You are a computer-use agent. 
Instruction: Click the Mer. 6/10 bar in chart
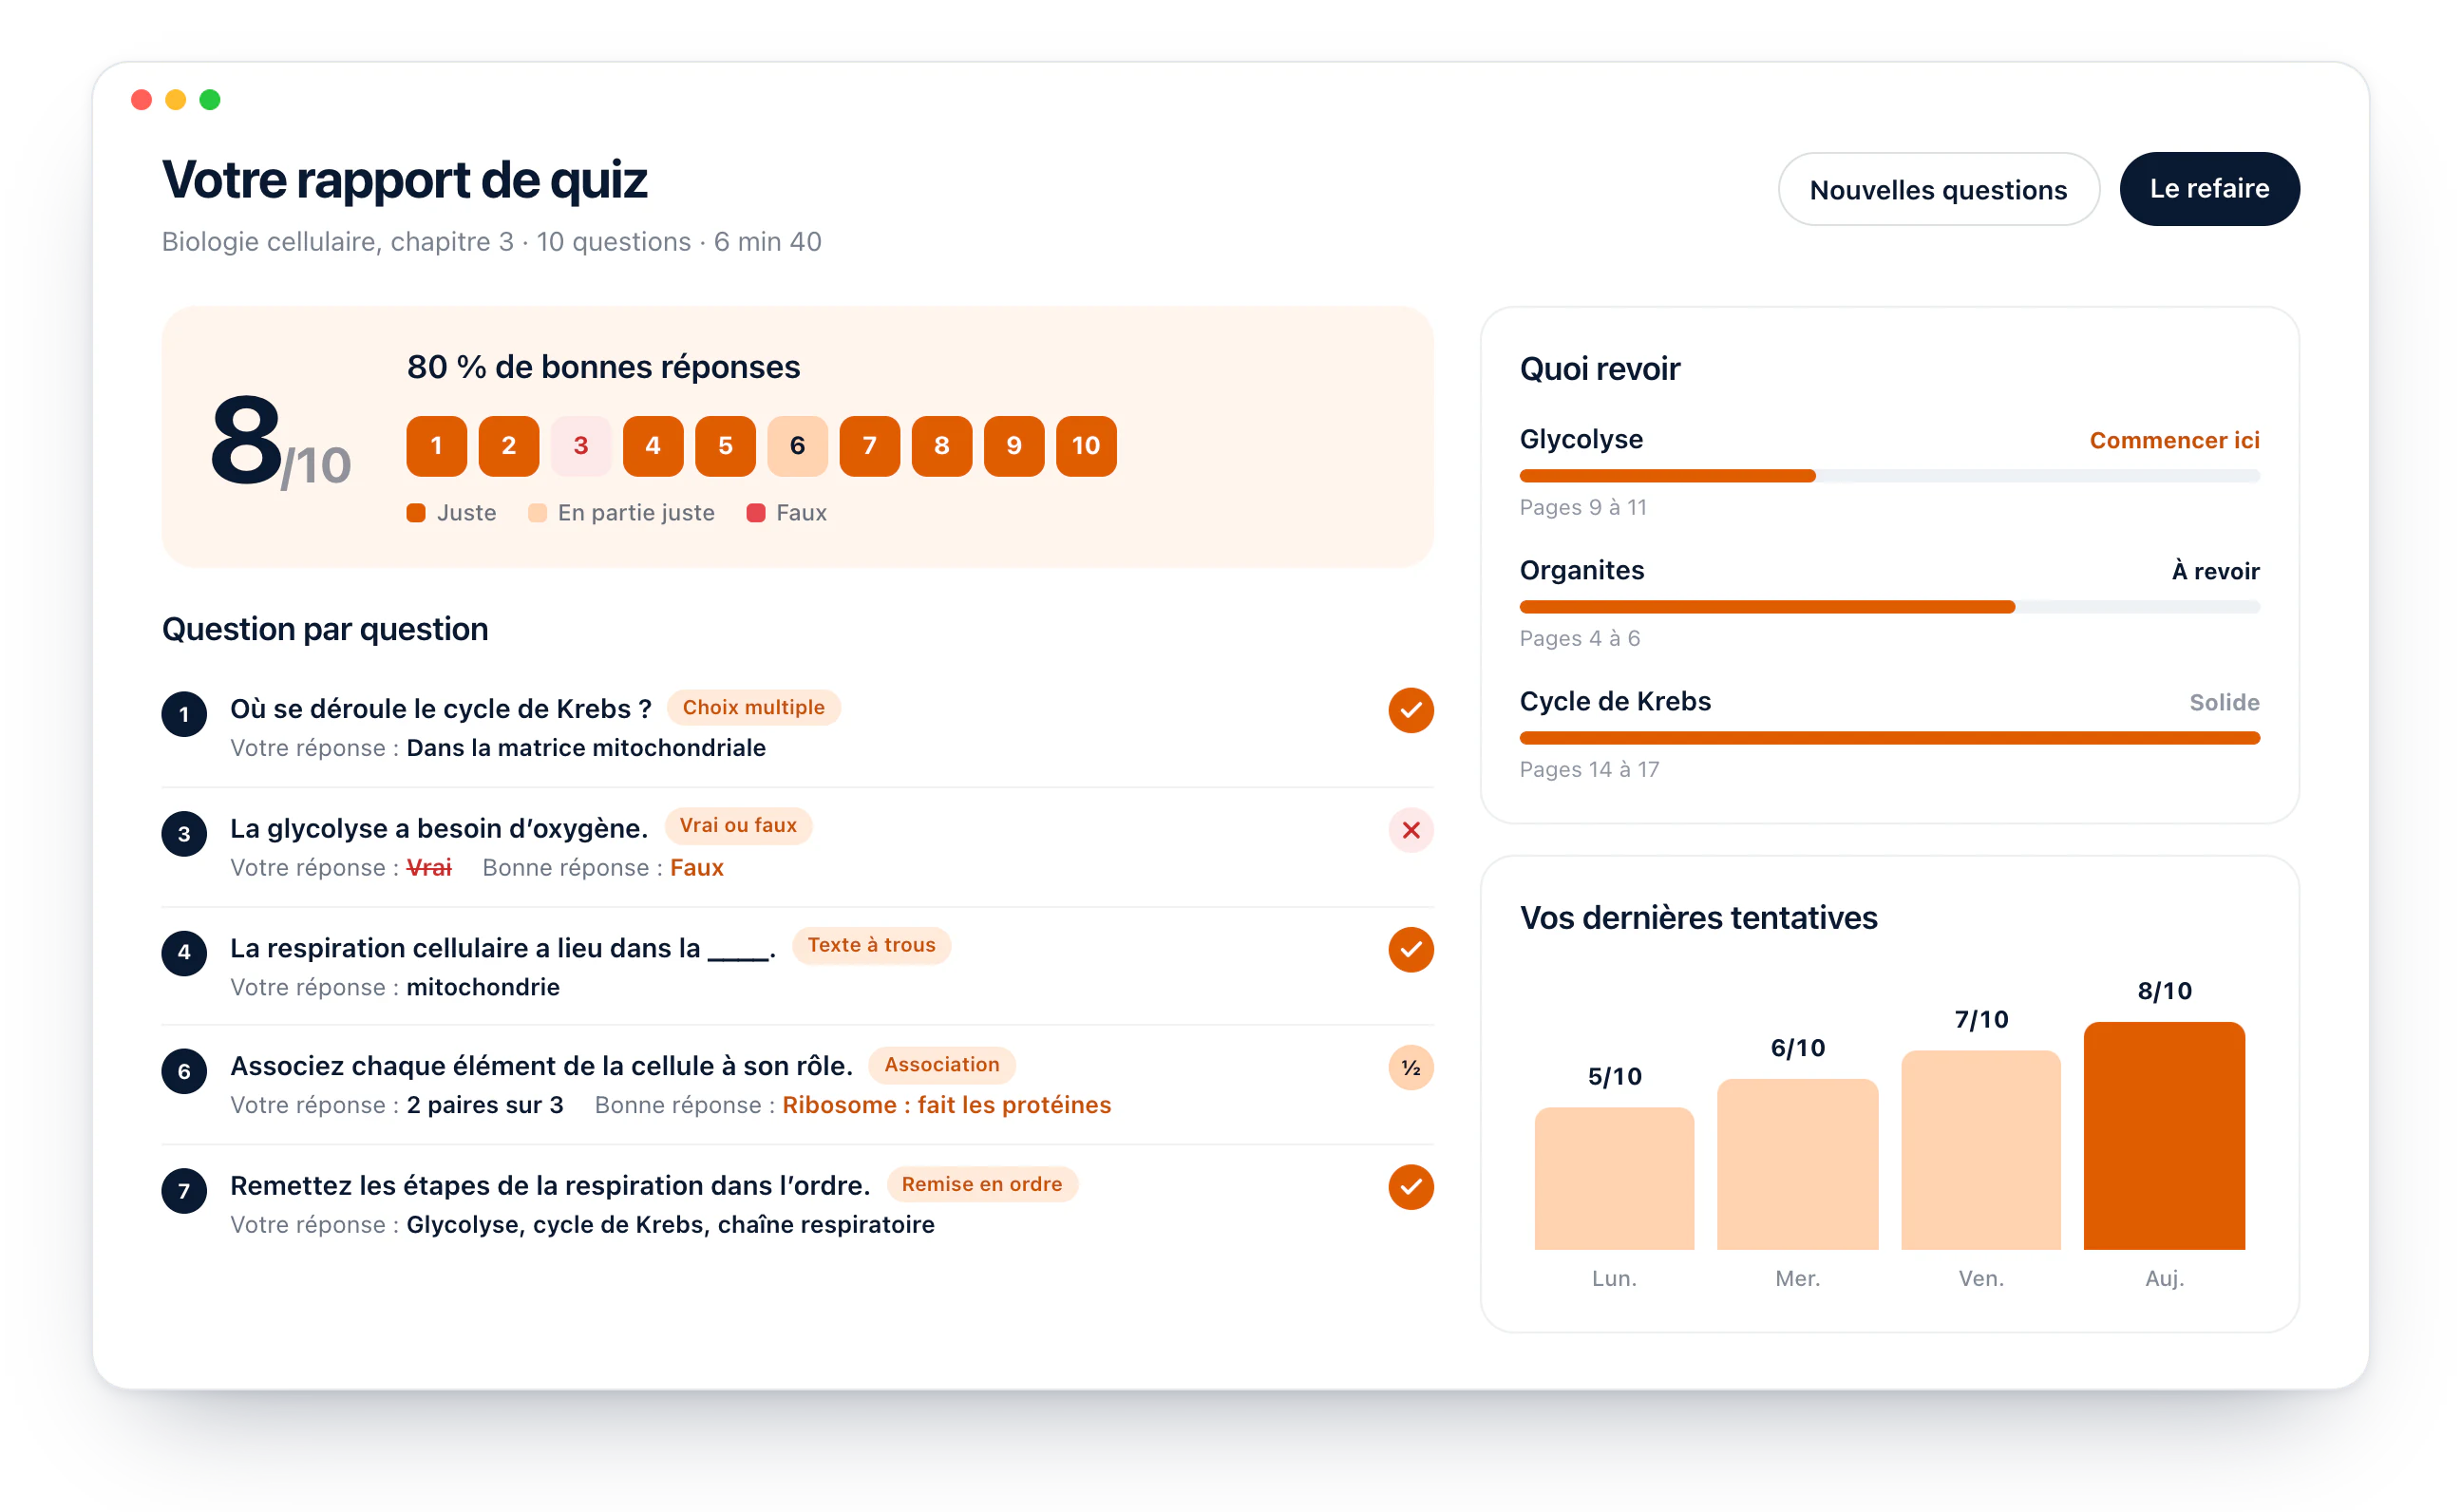[1797, 1164]
